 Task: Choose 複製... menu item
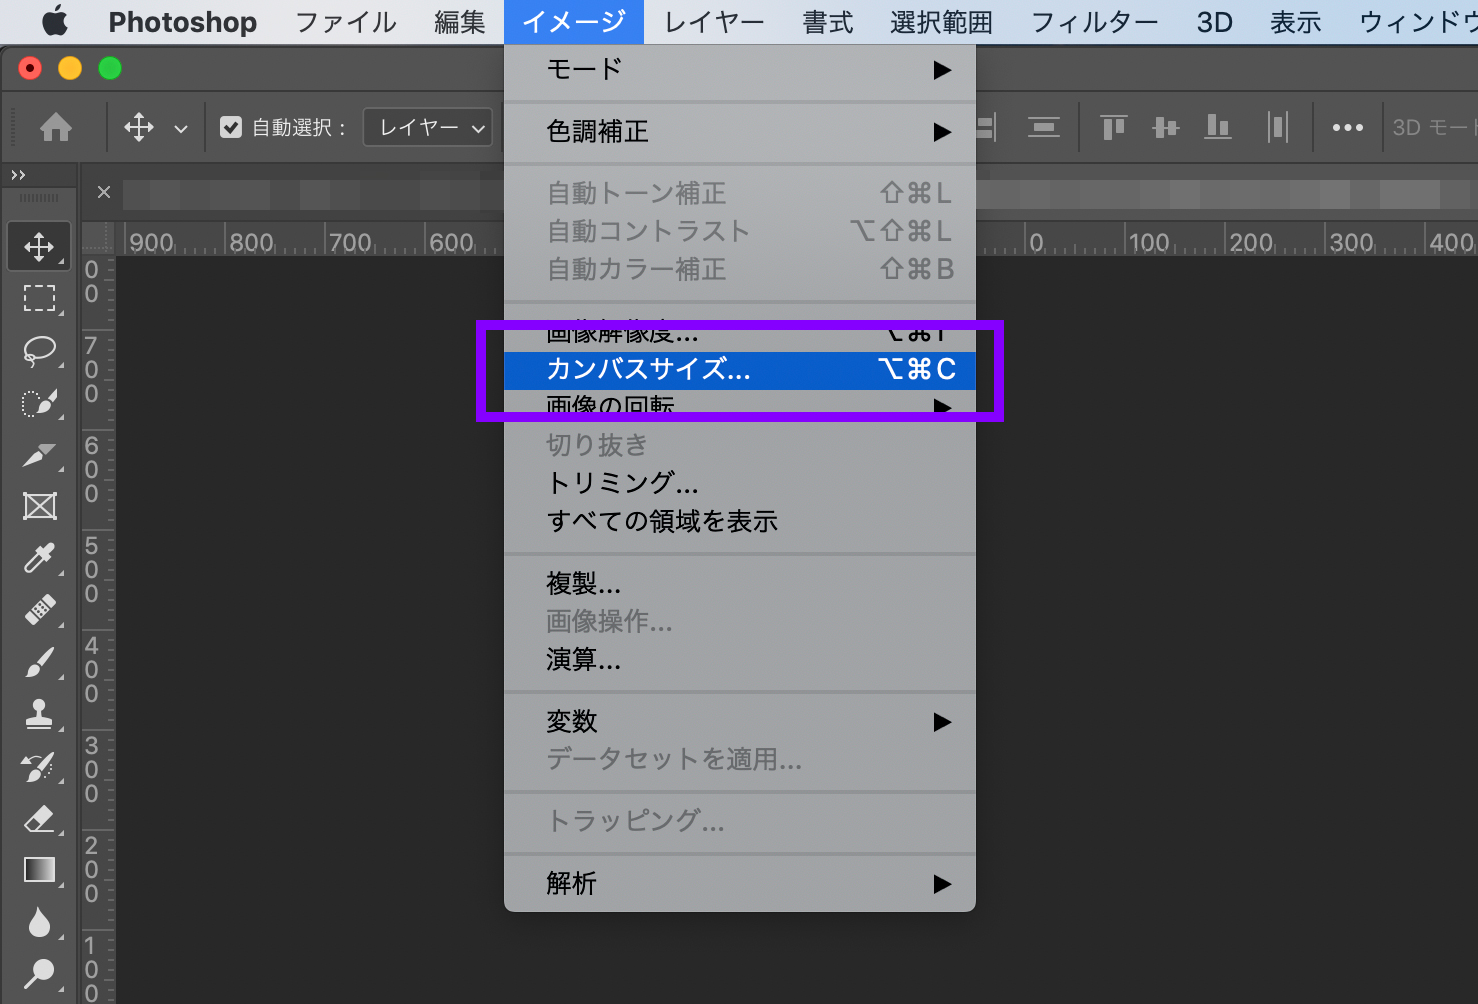click(740, 583)
